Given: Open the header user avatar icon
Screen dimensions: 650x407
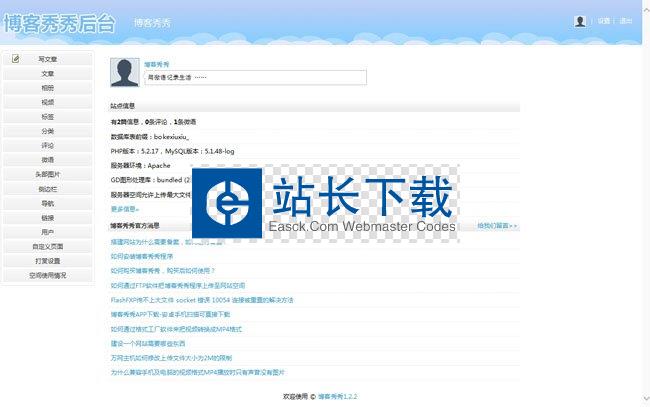Looking at the screenshot, I should (580, 21).
